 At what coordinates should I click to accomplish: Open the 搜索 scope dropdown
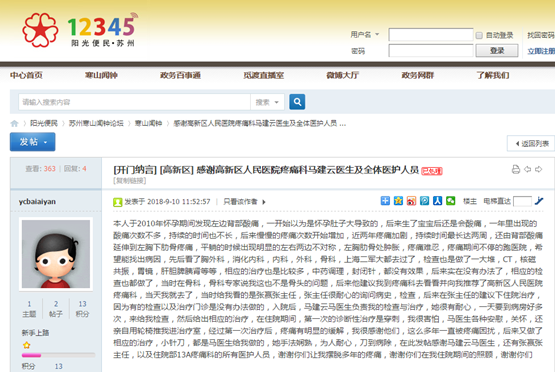coord(267,102)
